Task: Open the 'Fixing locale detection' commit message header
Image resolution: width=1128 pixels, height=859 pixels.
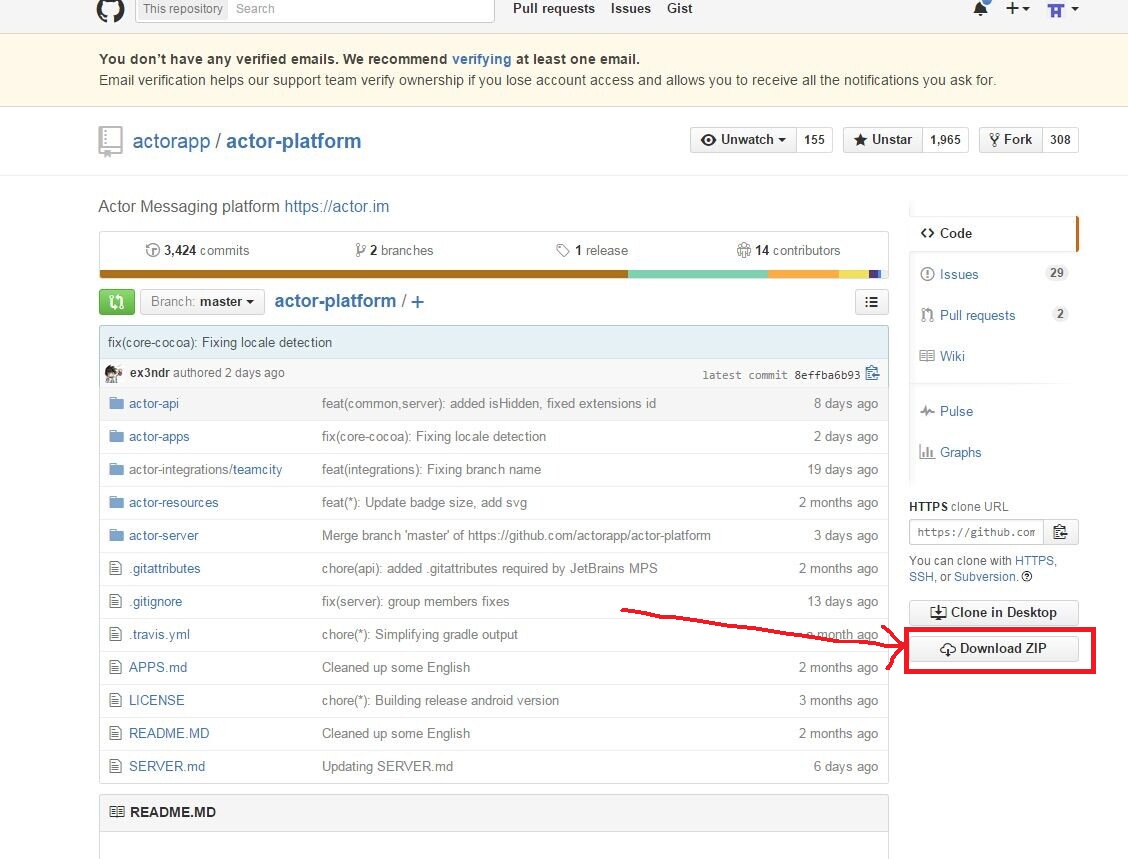Action: (x=219, y=342)
